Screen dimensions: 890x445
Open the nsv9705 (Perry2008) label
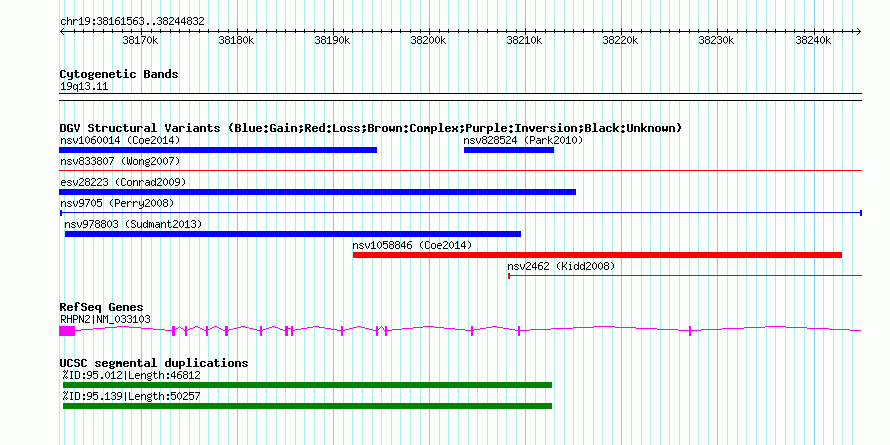click(117, 203)
